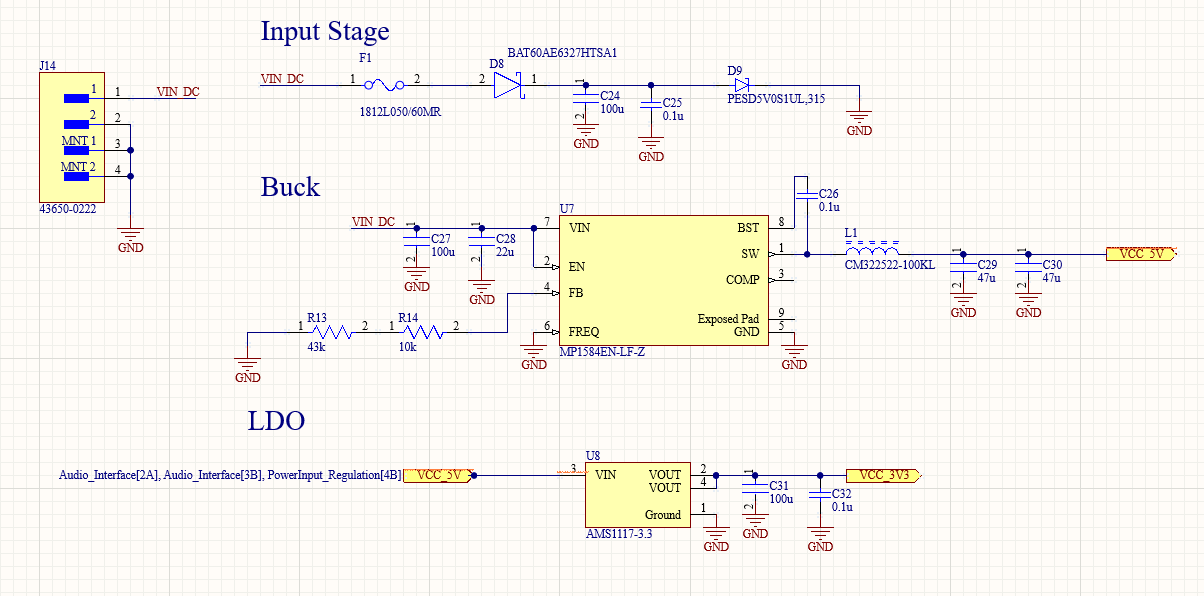Select the 10k value of R14

click(407, 349)
